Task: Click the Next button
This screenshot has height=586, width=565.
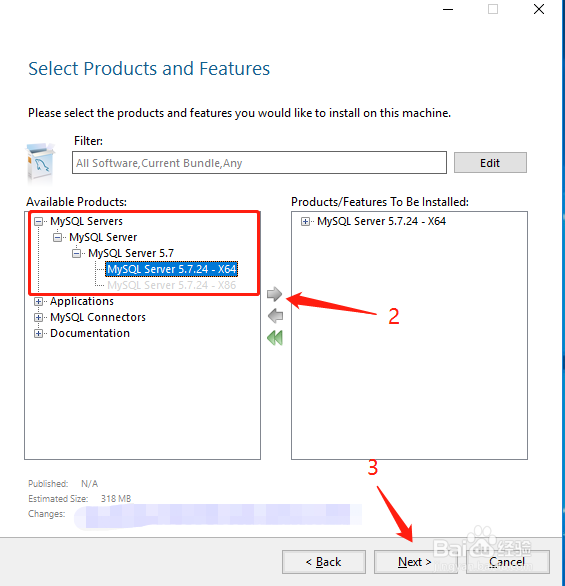Action: (x=416, y=562)
